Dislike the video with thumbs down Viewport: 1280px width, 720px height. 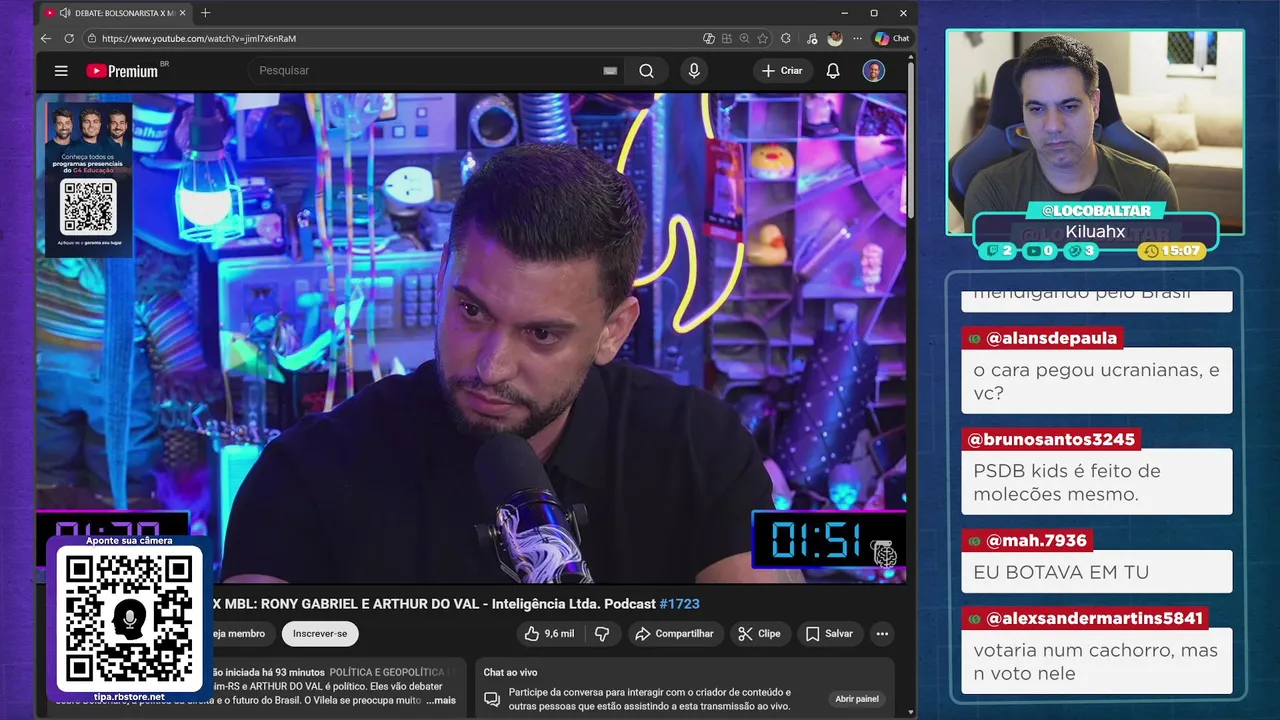point(602,634)
